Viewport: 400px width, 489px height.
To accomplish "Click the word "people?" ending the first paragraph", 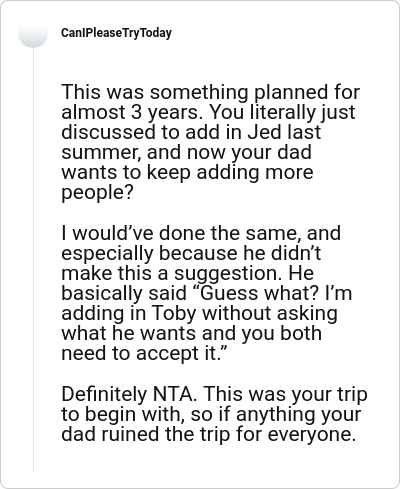I will coord(97,193).
